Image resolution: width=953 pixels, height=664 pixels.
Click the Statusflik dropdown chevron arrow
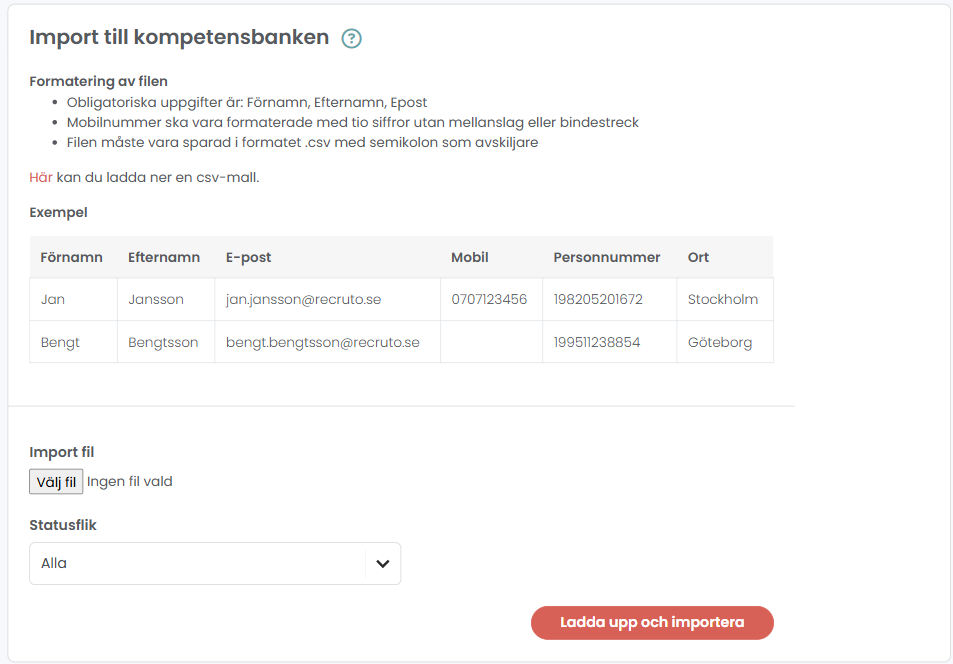pyautogui.click(x=382, y=564)
